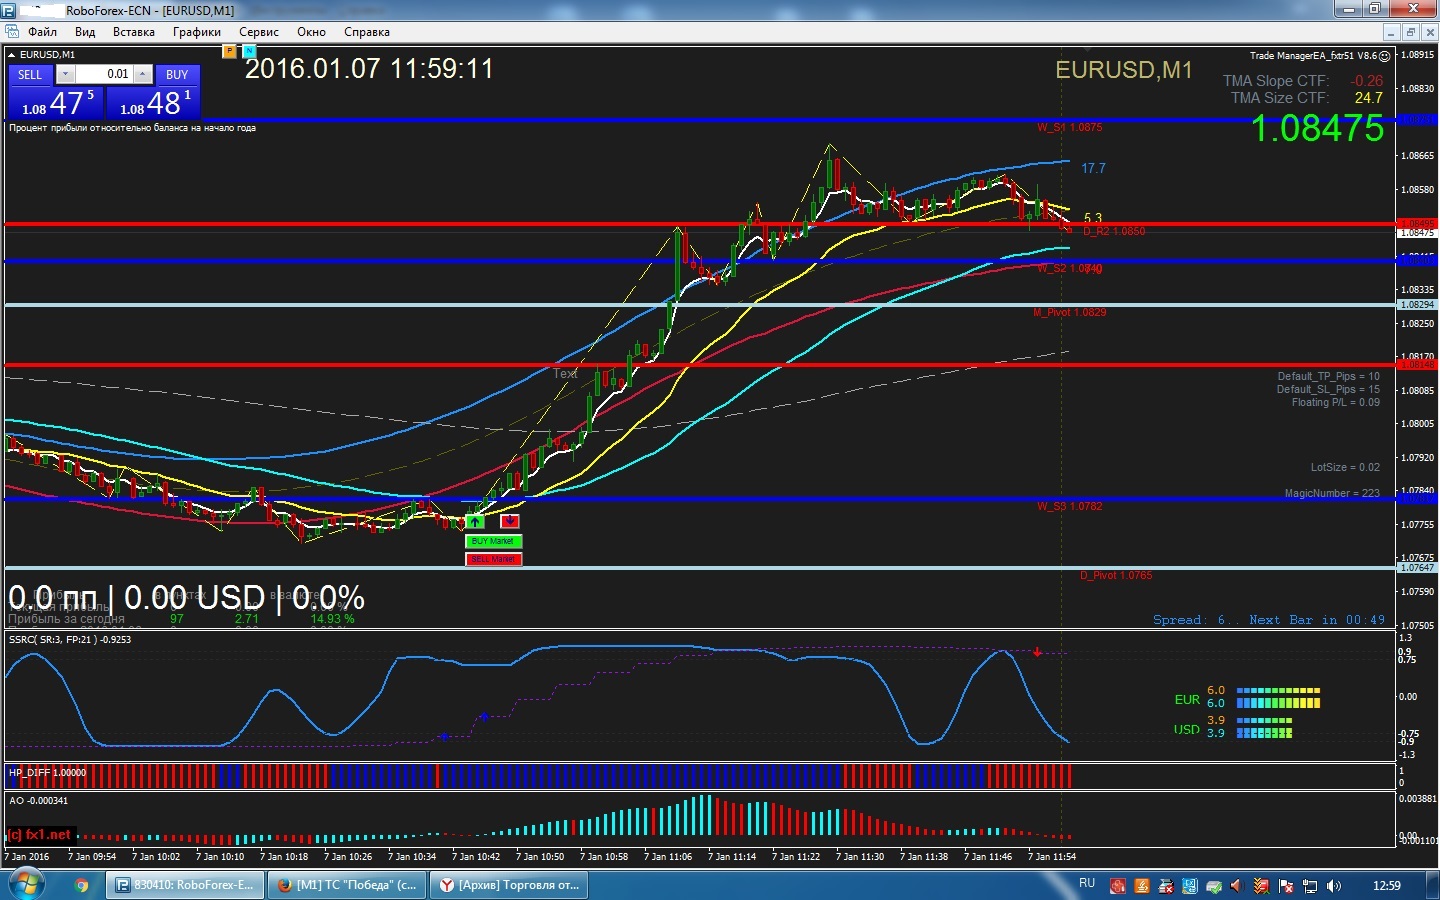Click the Windows Start button
The height and width of the screenshot is (900, 1440).
click(25, 885)
